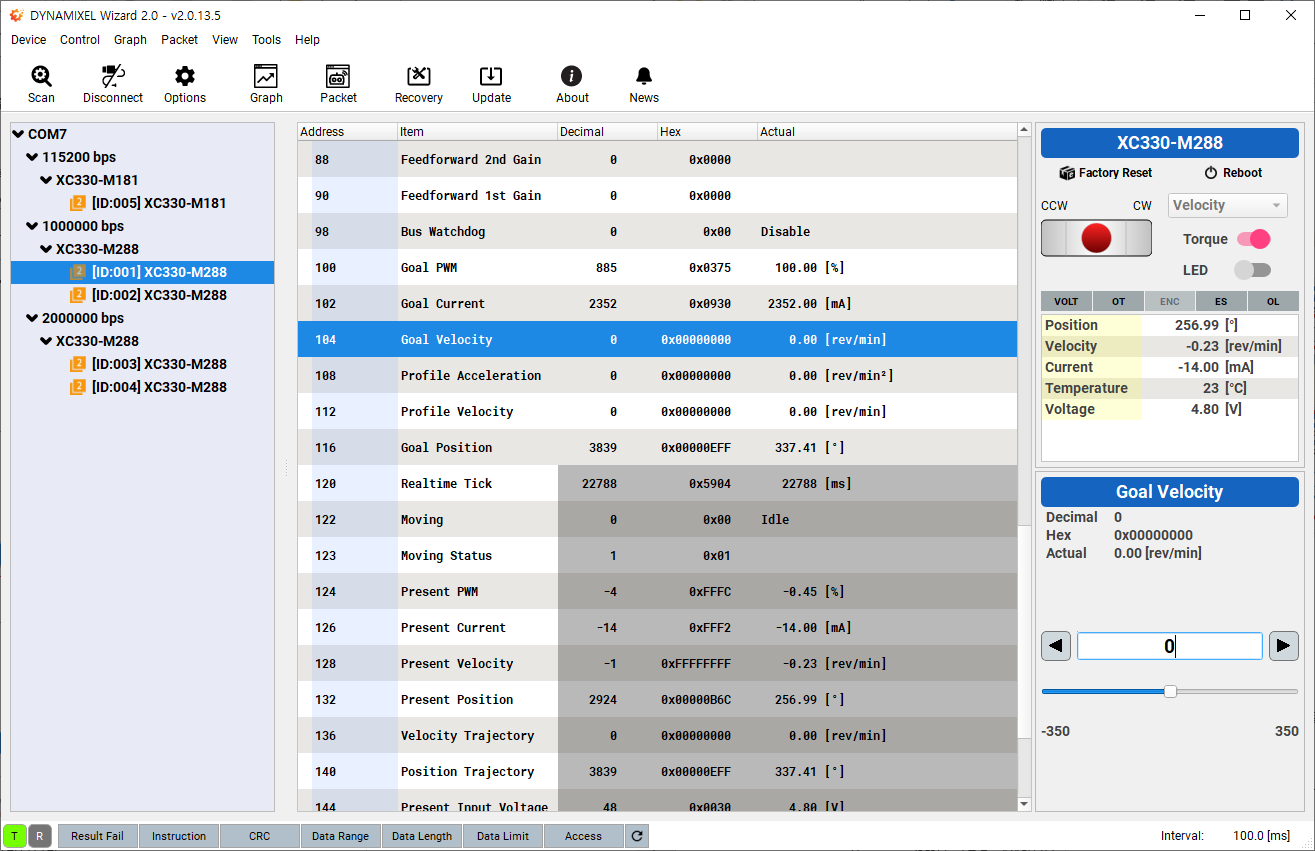Select the Profile Acceleration table row

[x=657, y=375]
